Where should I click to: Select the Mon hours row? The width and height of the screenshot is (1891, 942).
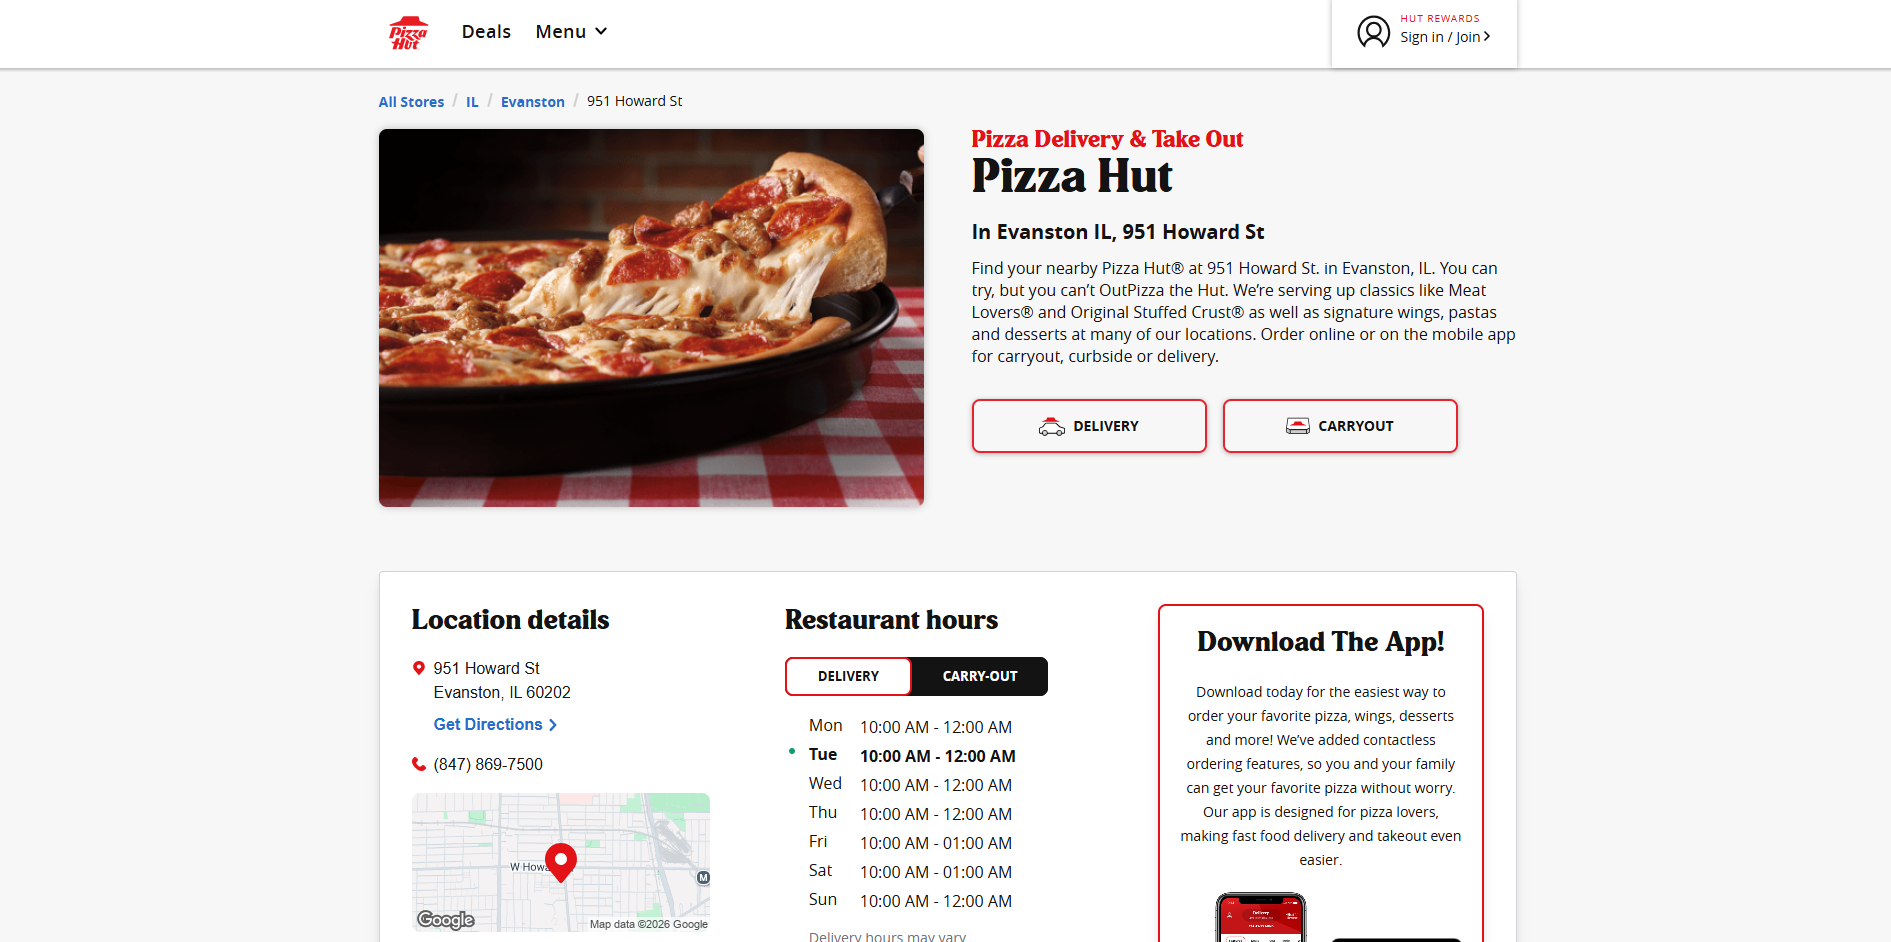click(x=910, y=727)
